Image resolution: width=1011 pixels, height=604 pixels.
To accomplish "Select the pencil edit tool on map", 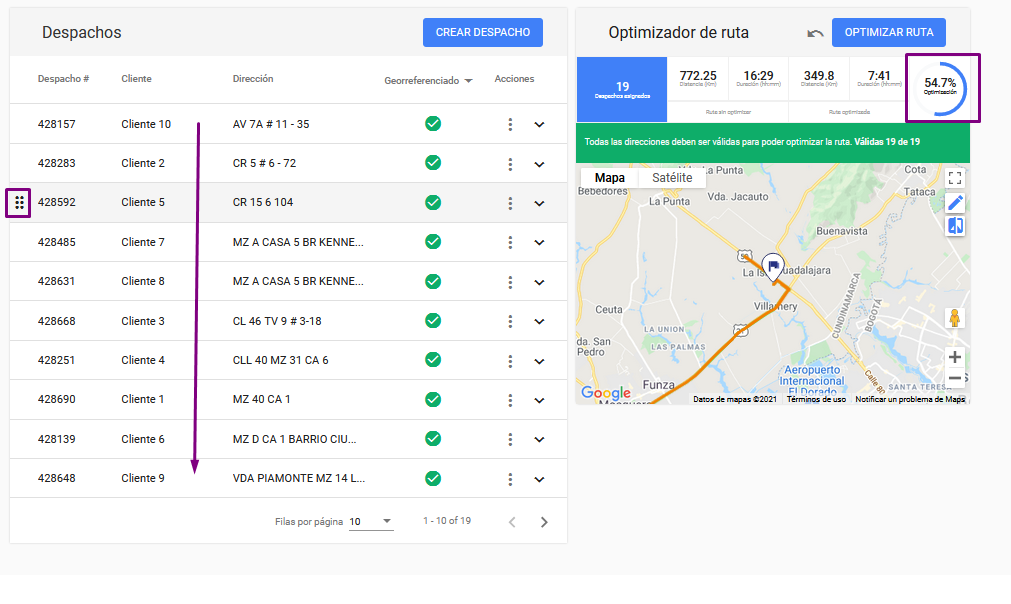I will (955, 203).
